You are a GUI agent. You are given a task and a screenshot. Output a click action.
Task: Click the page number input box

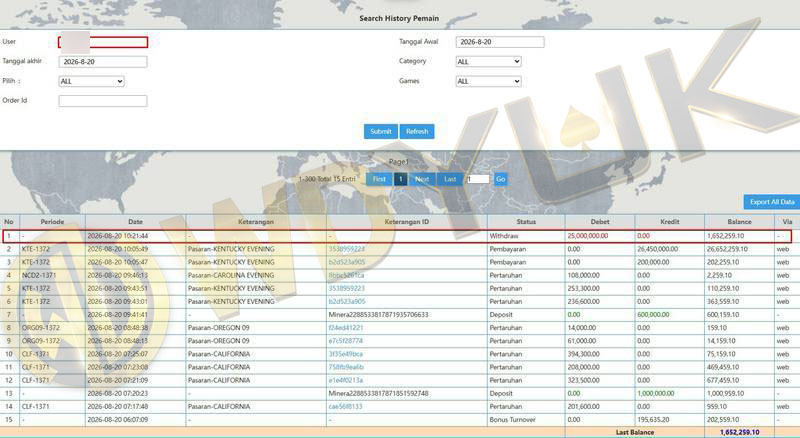pos(478,179)
